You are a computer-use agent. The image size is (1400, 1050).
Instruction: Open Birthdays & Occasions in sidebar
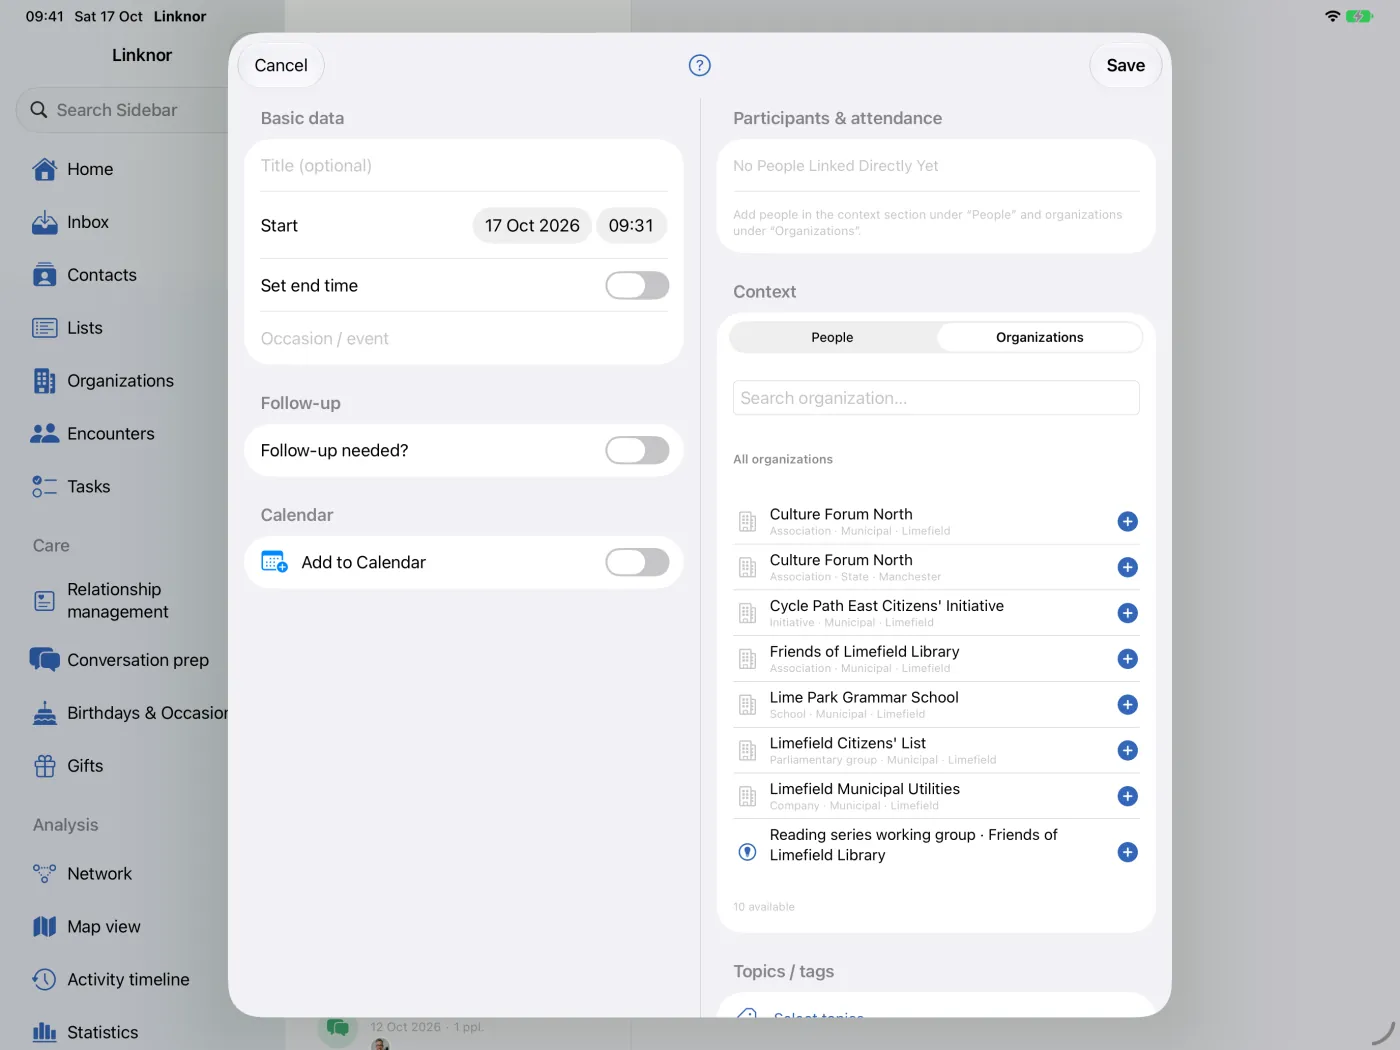click(128, 713)
